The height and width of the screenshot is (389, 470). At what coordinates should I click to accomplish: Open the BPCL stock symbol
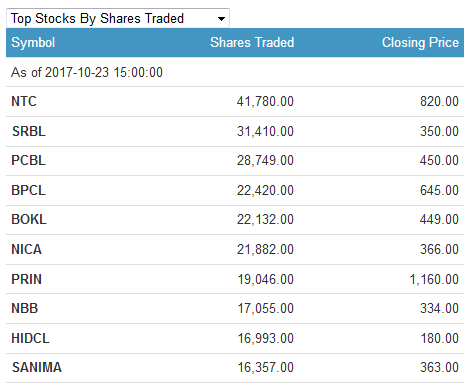click(x=28, y=190)
